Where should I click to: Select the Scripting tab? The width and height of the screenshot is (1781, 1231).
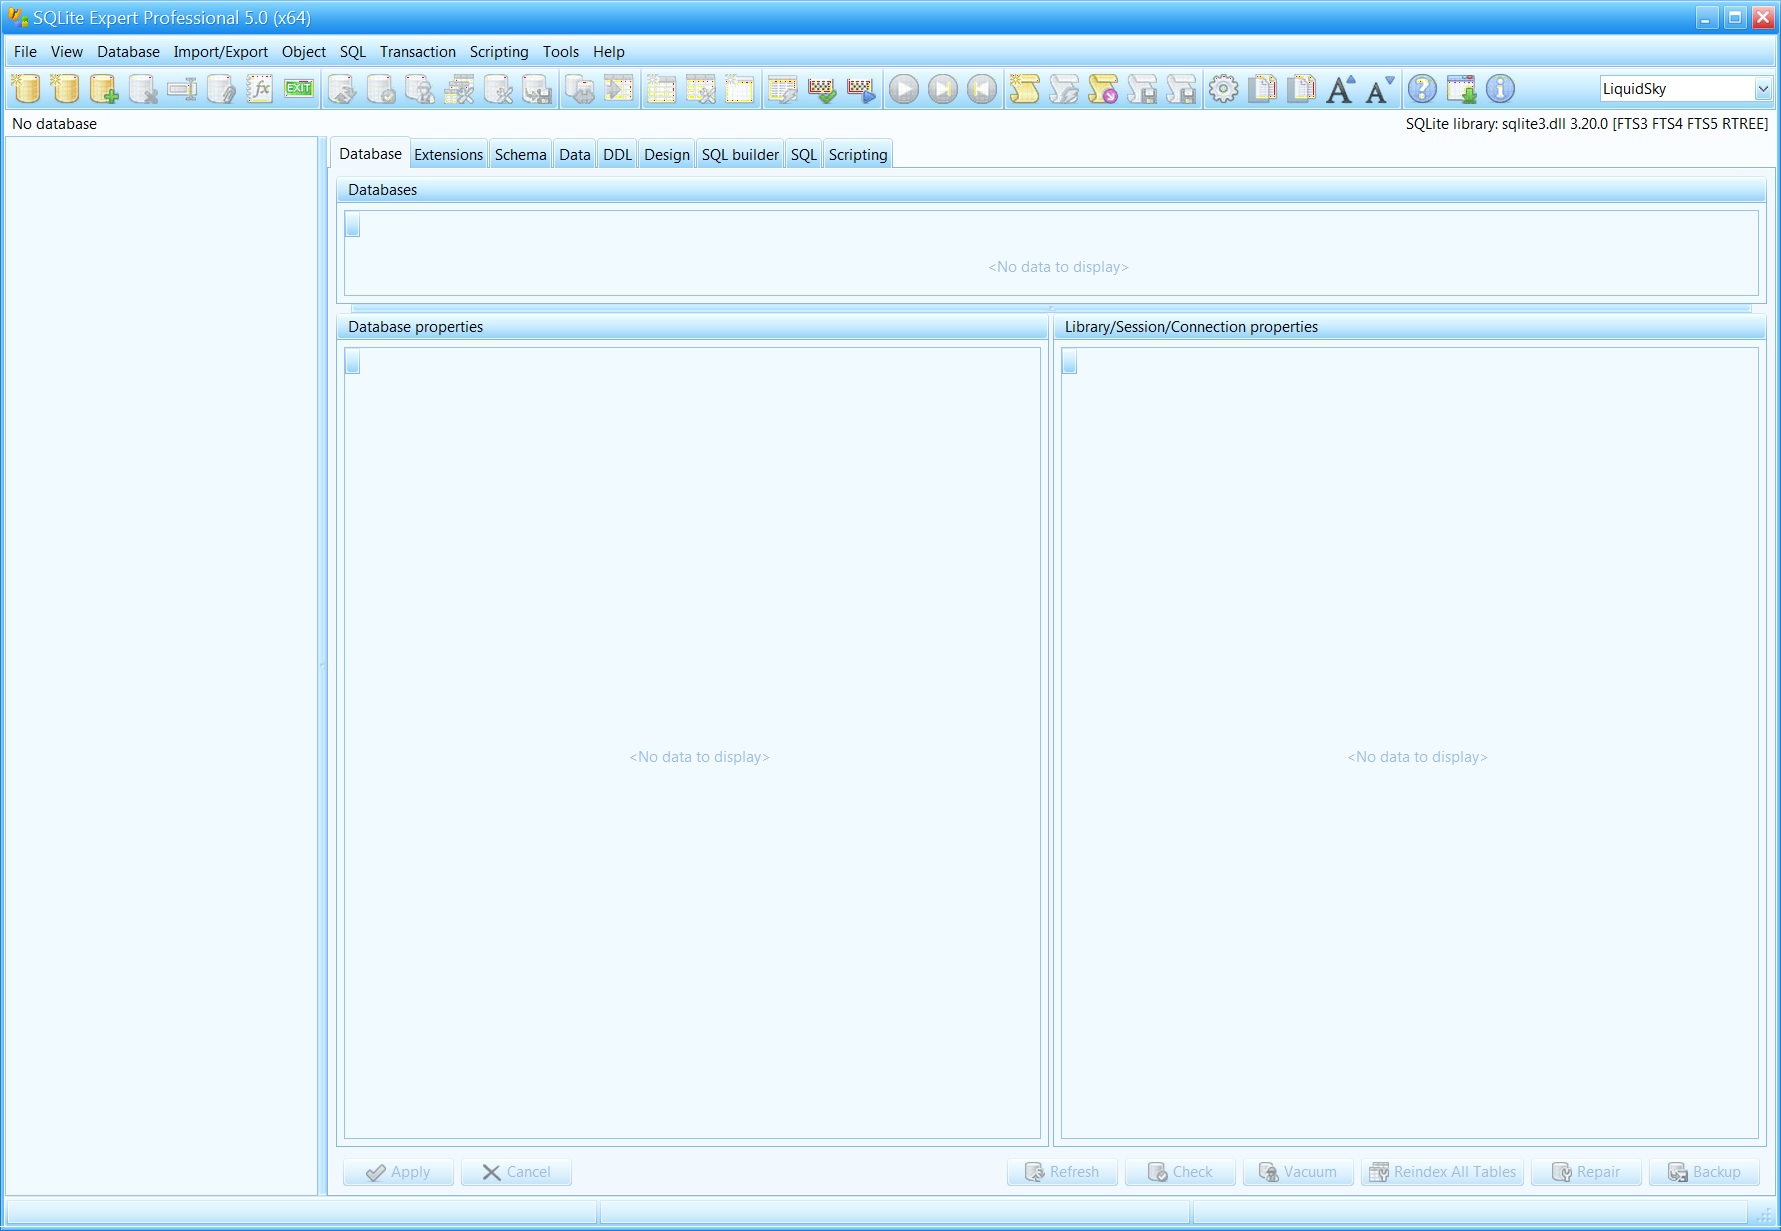(x=857, y=155)
